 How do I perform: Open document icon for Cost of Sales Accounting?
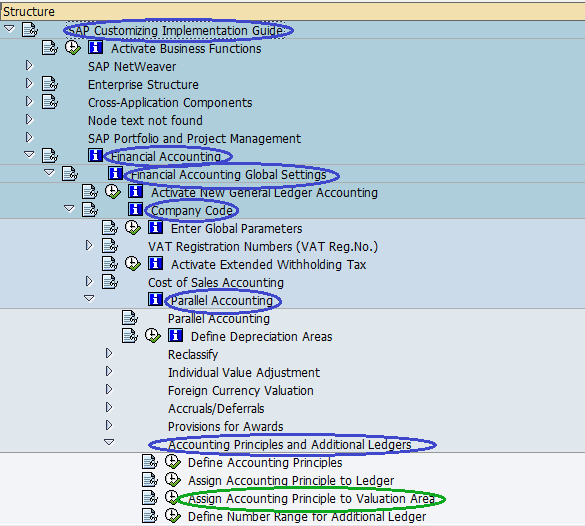110,282
